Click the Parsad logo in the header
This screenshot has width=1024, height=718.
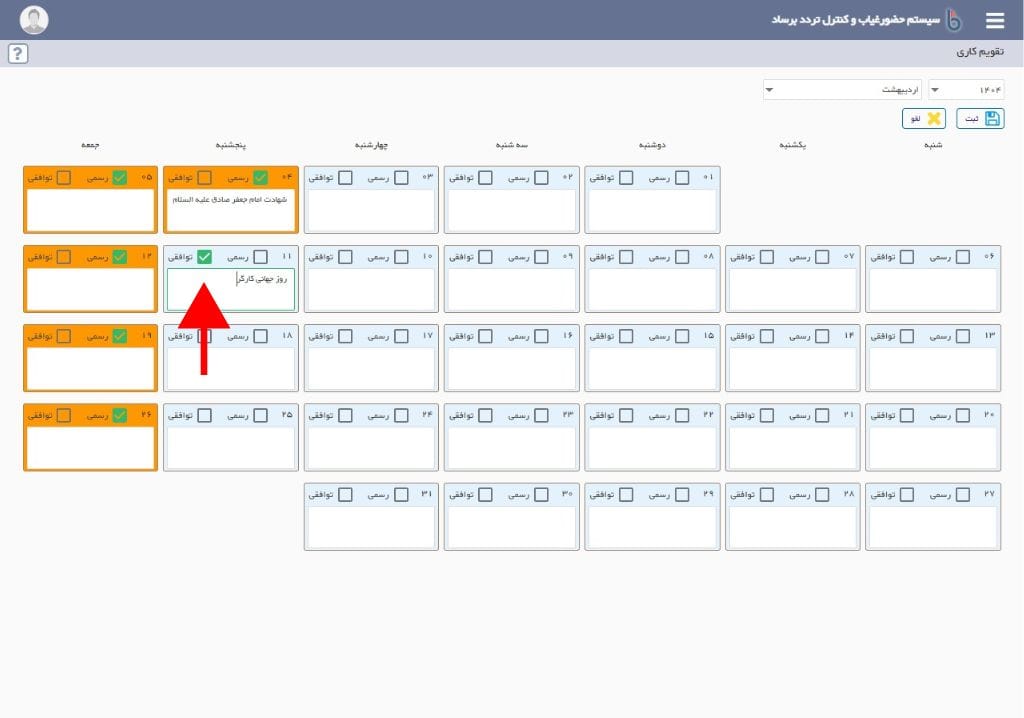953,20
